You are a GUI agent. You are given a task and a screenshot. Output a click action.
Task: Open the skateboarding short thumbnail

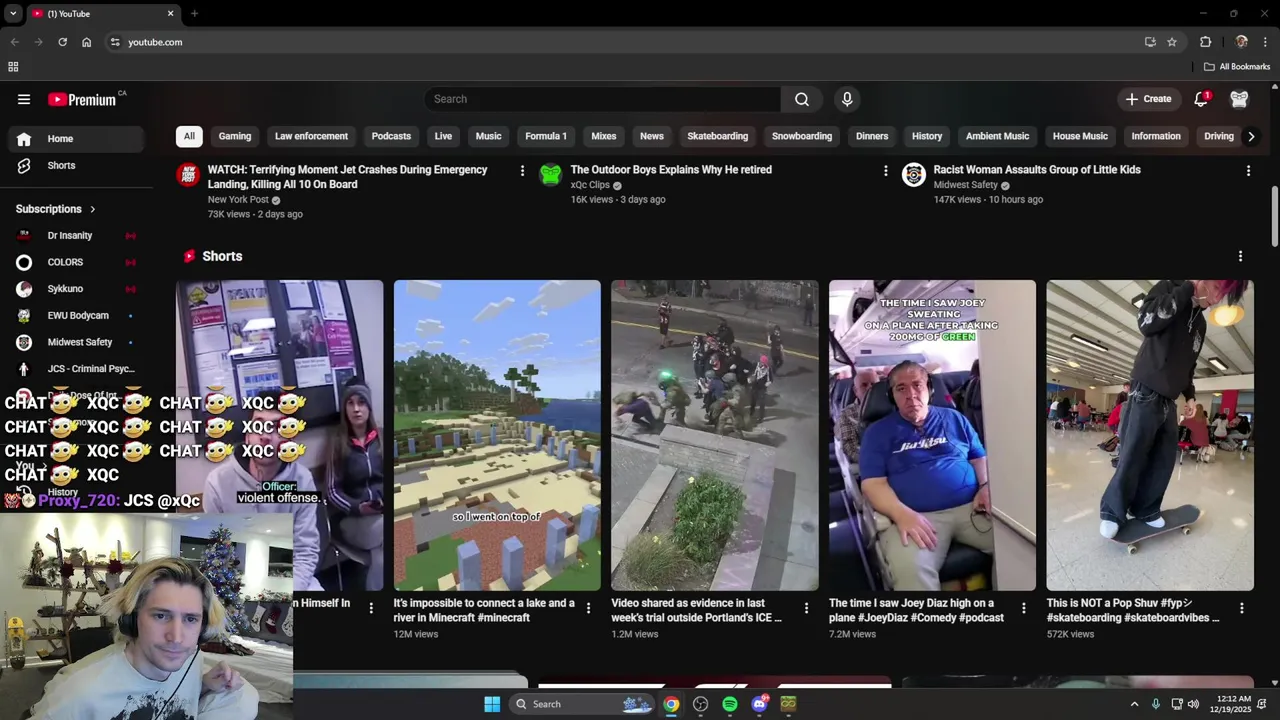tap(1150, 435)
